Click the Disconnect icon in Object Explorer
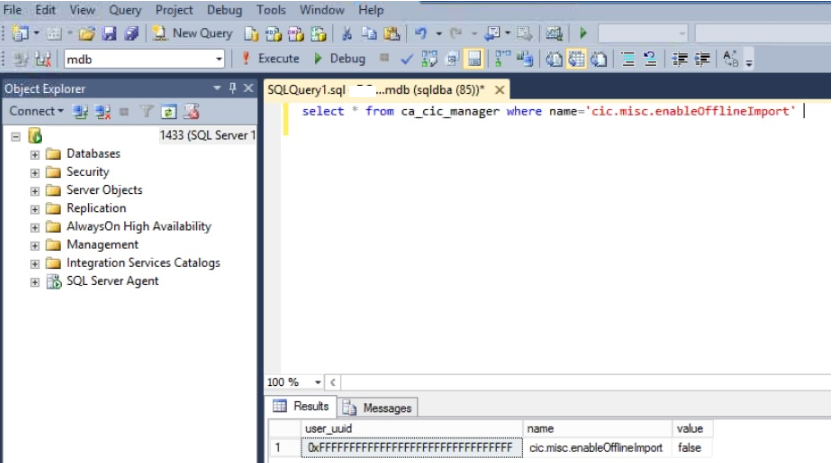 101,111
